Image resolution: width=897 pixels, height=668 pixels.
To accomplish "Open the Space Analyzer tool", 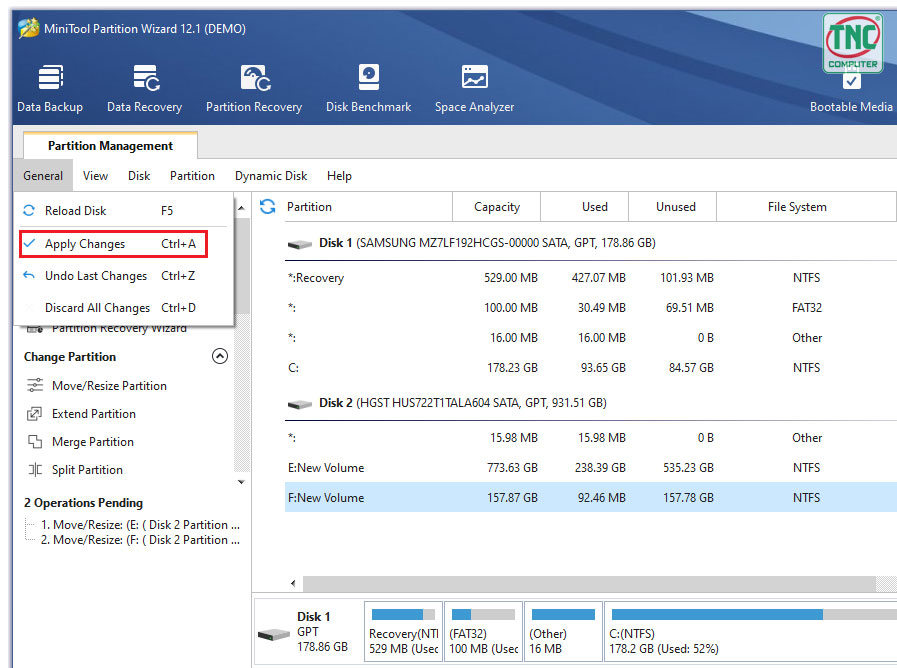I will 474,89.
